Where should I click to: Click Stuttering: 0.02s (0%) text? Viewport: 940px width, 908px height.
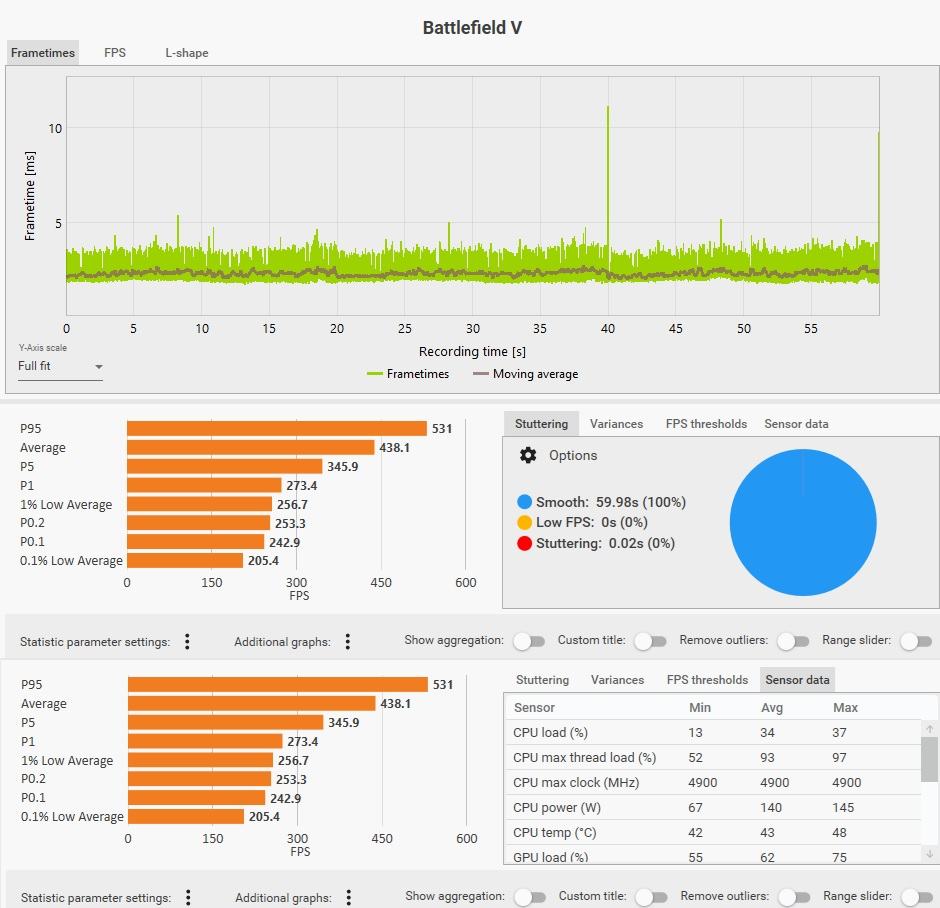(605, 543)
